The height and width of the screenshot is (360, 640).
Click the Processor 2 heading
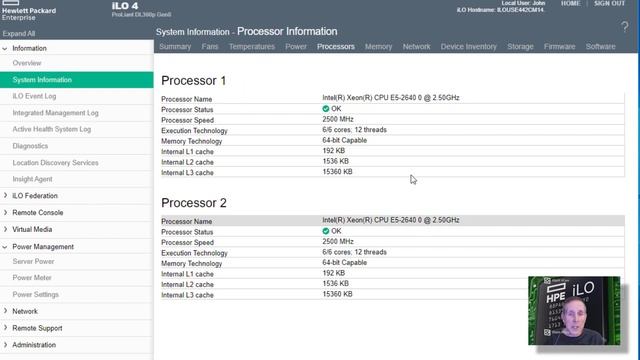click(194, 203)
